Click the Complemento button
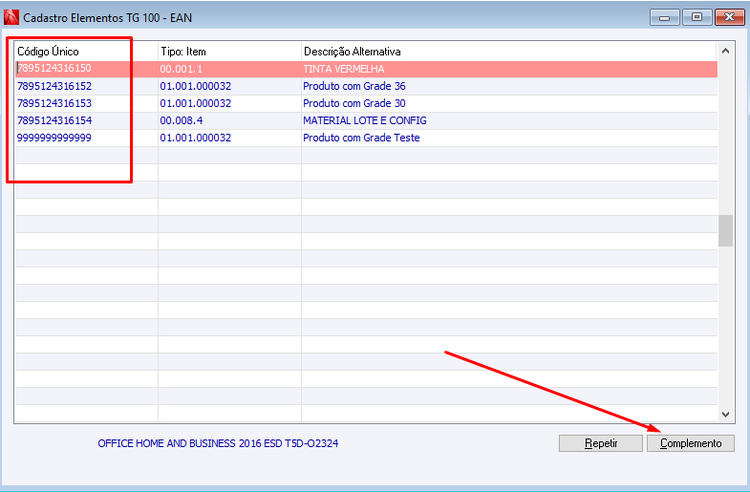 click(690, 443)
